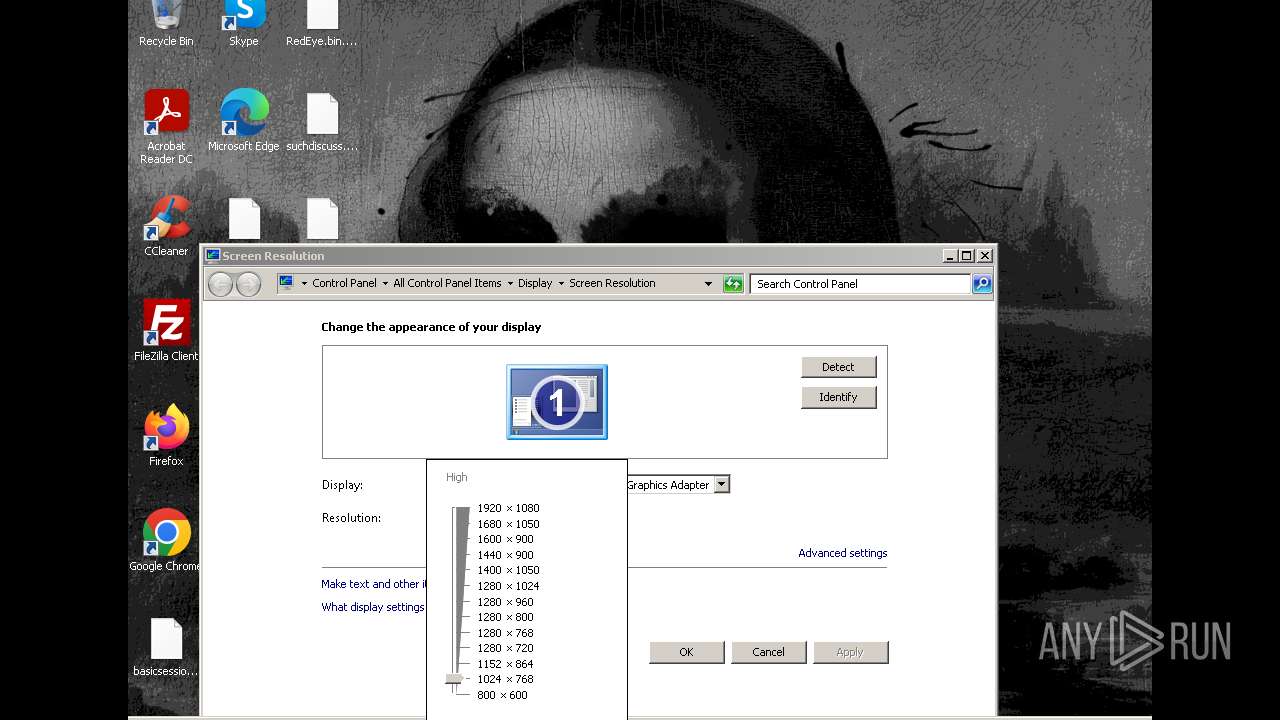
Task: Select the RedEye.bin file icon
Action: click(x=322, y=24)
